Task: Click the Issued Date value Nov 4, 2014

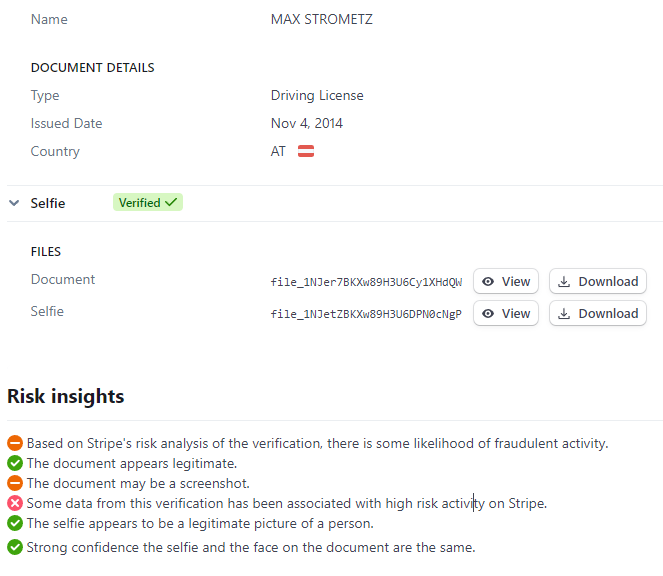Action: coord(307,123)
